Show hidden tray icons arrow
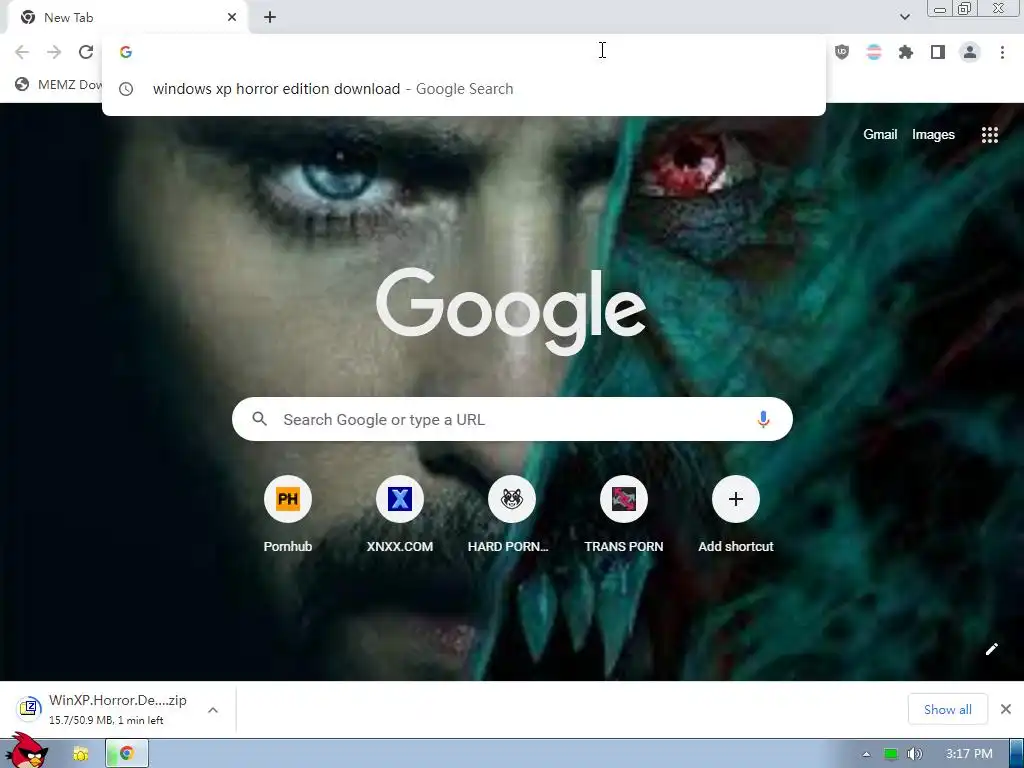The height and width of the screenshot is (768, 1024). click(x=867, y=754)
